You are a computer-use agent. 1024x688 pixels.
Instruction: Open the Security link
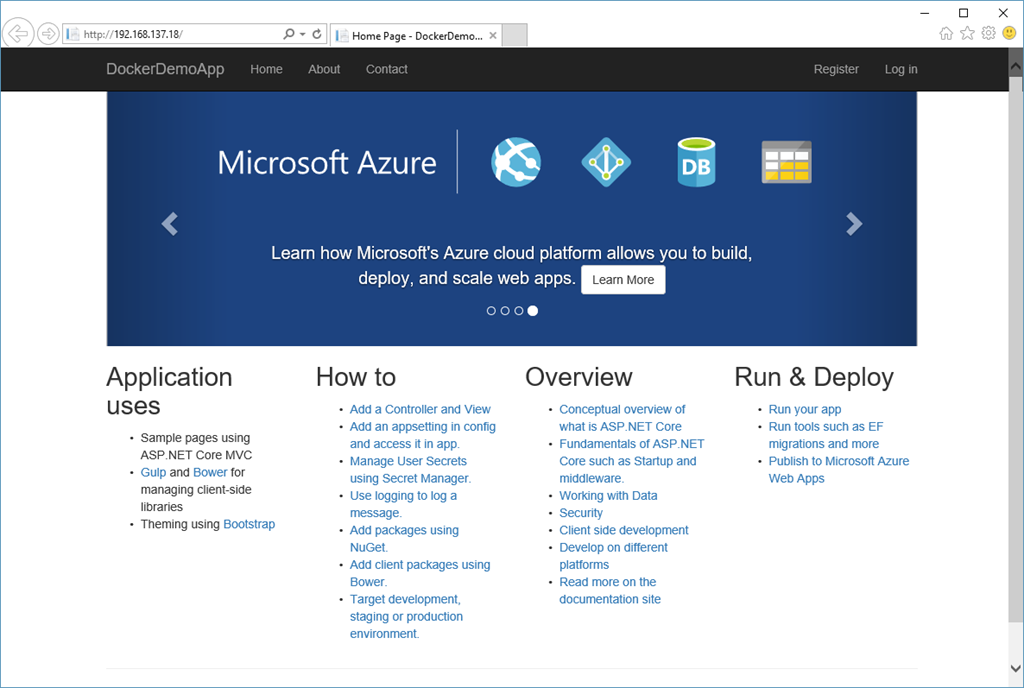coord(581,513)
